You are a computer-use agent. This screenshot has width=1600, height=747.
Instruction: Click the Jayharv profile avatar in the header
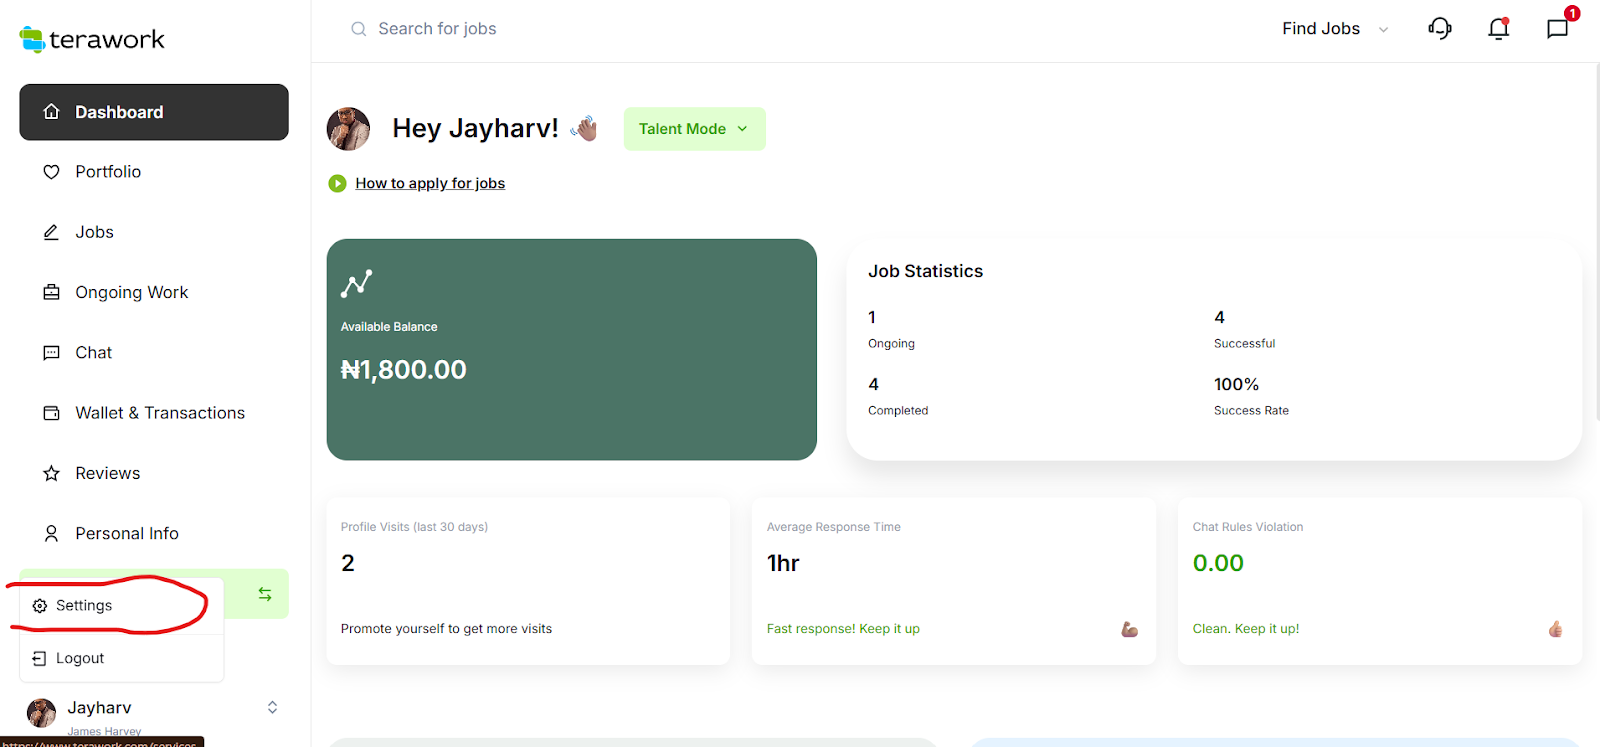coord(348,129)
